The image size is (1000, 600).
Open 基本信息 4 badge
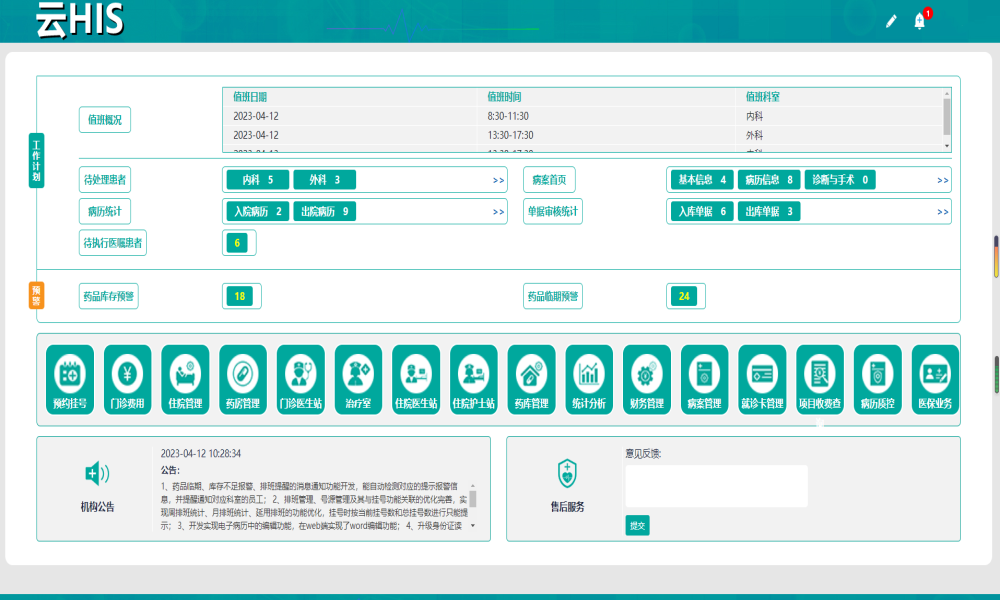(702, 180)
